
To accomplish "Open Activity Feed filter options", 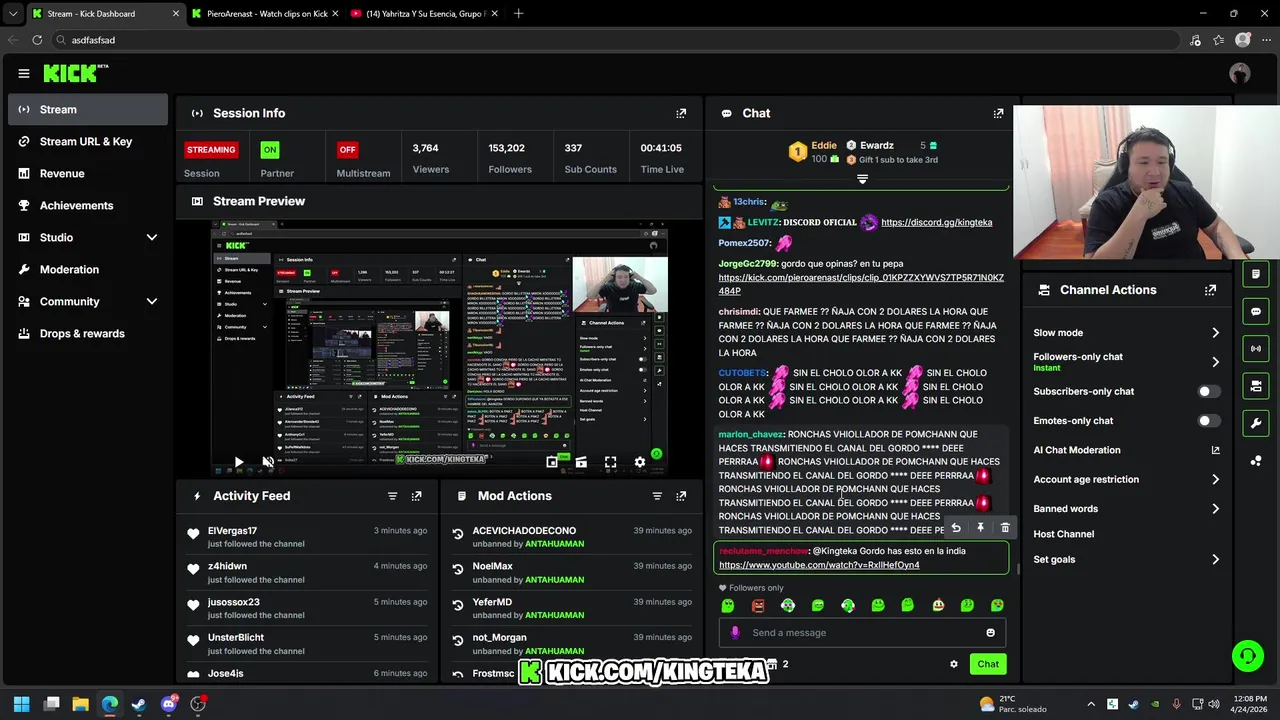I will pyautogui.click(x=392, y=496).
